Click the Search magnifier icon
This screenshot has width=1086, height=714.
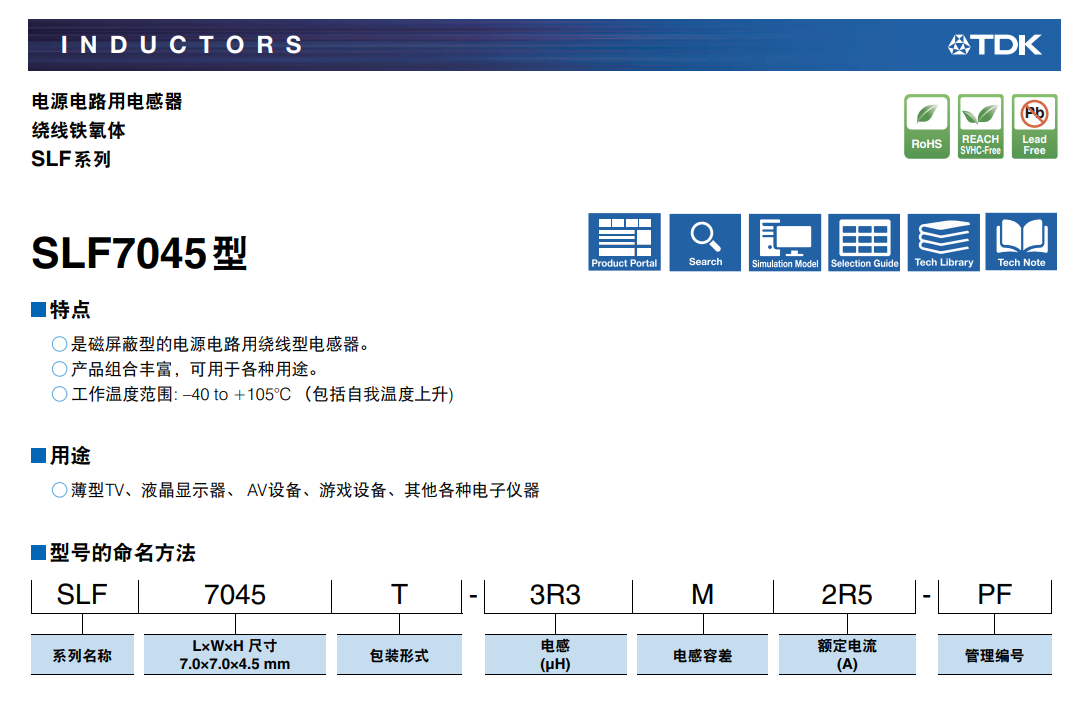click(x=705, y=242)
